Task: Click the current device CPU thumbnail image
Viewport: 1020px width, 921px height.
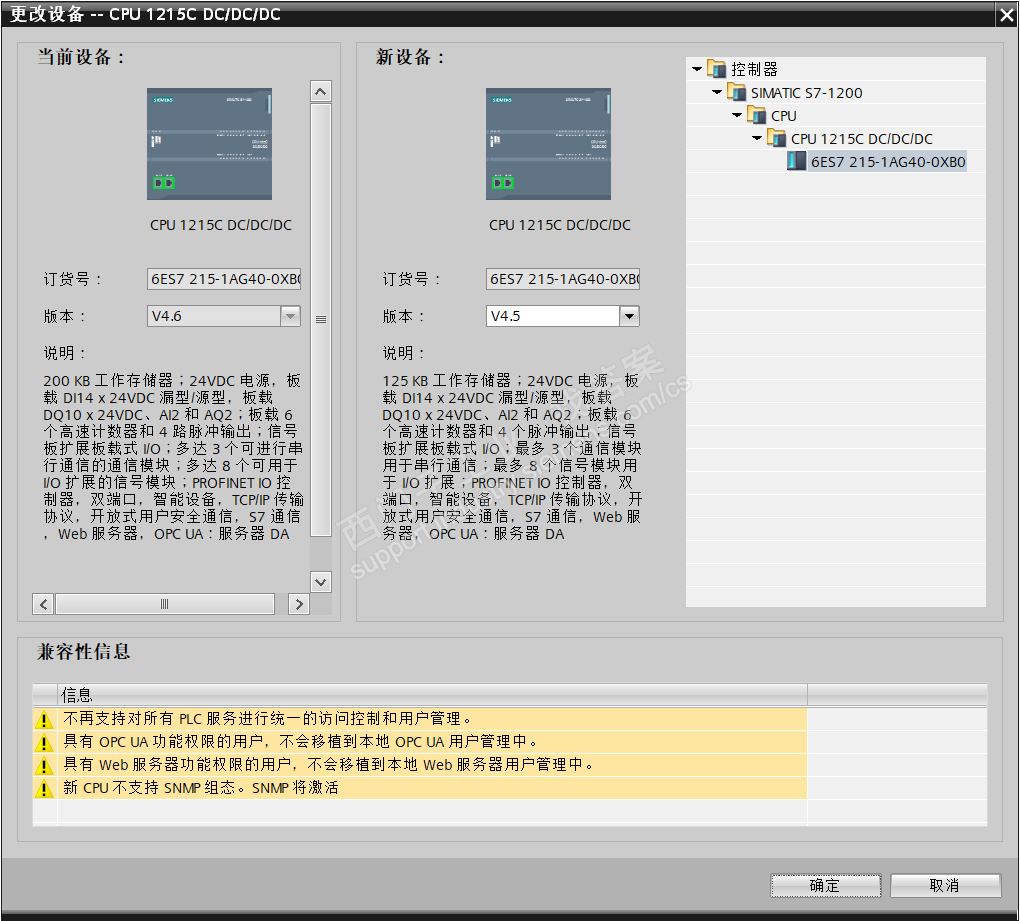Action: (x=209, y=144)
